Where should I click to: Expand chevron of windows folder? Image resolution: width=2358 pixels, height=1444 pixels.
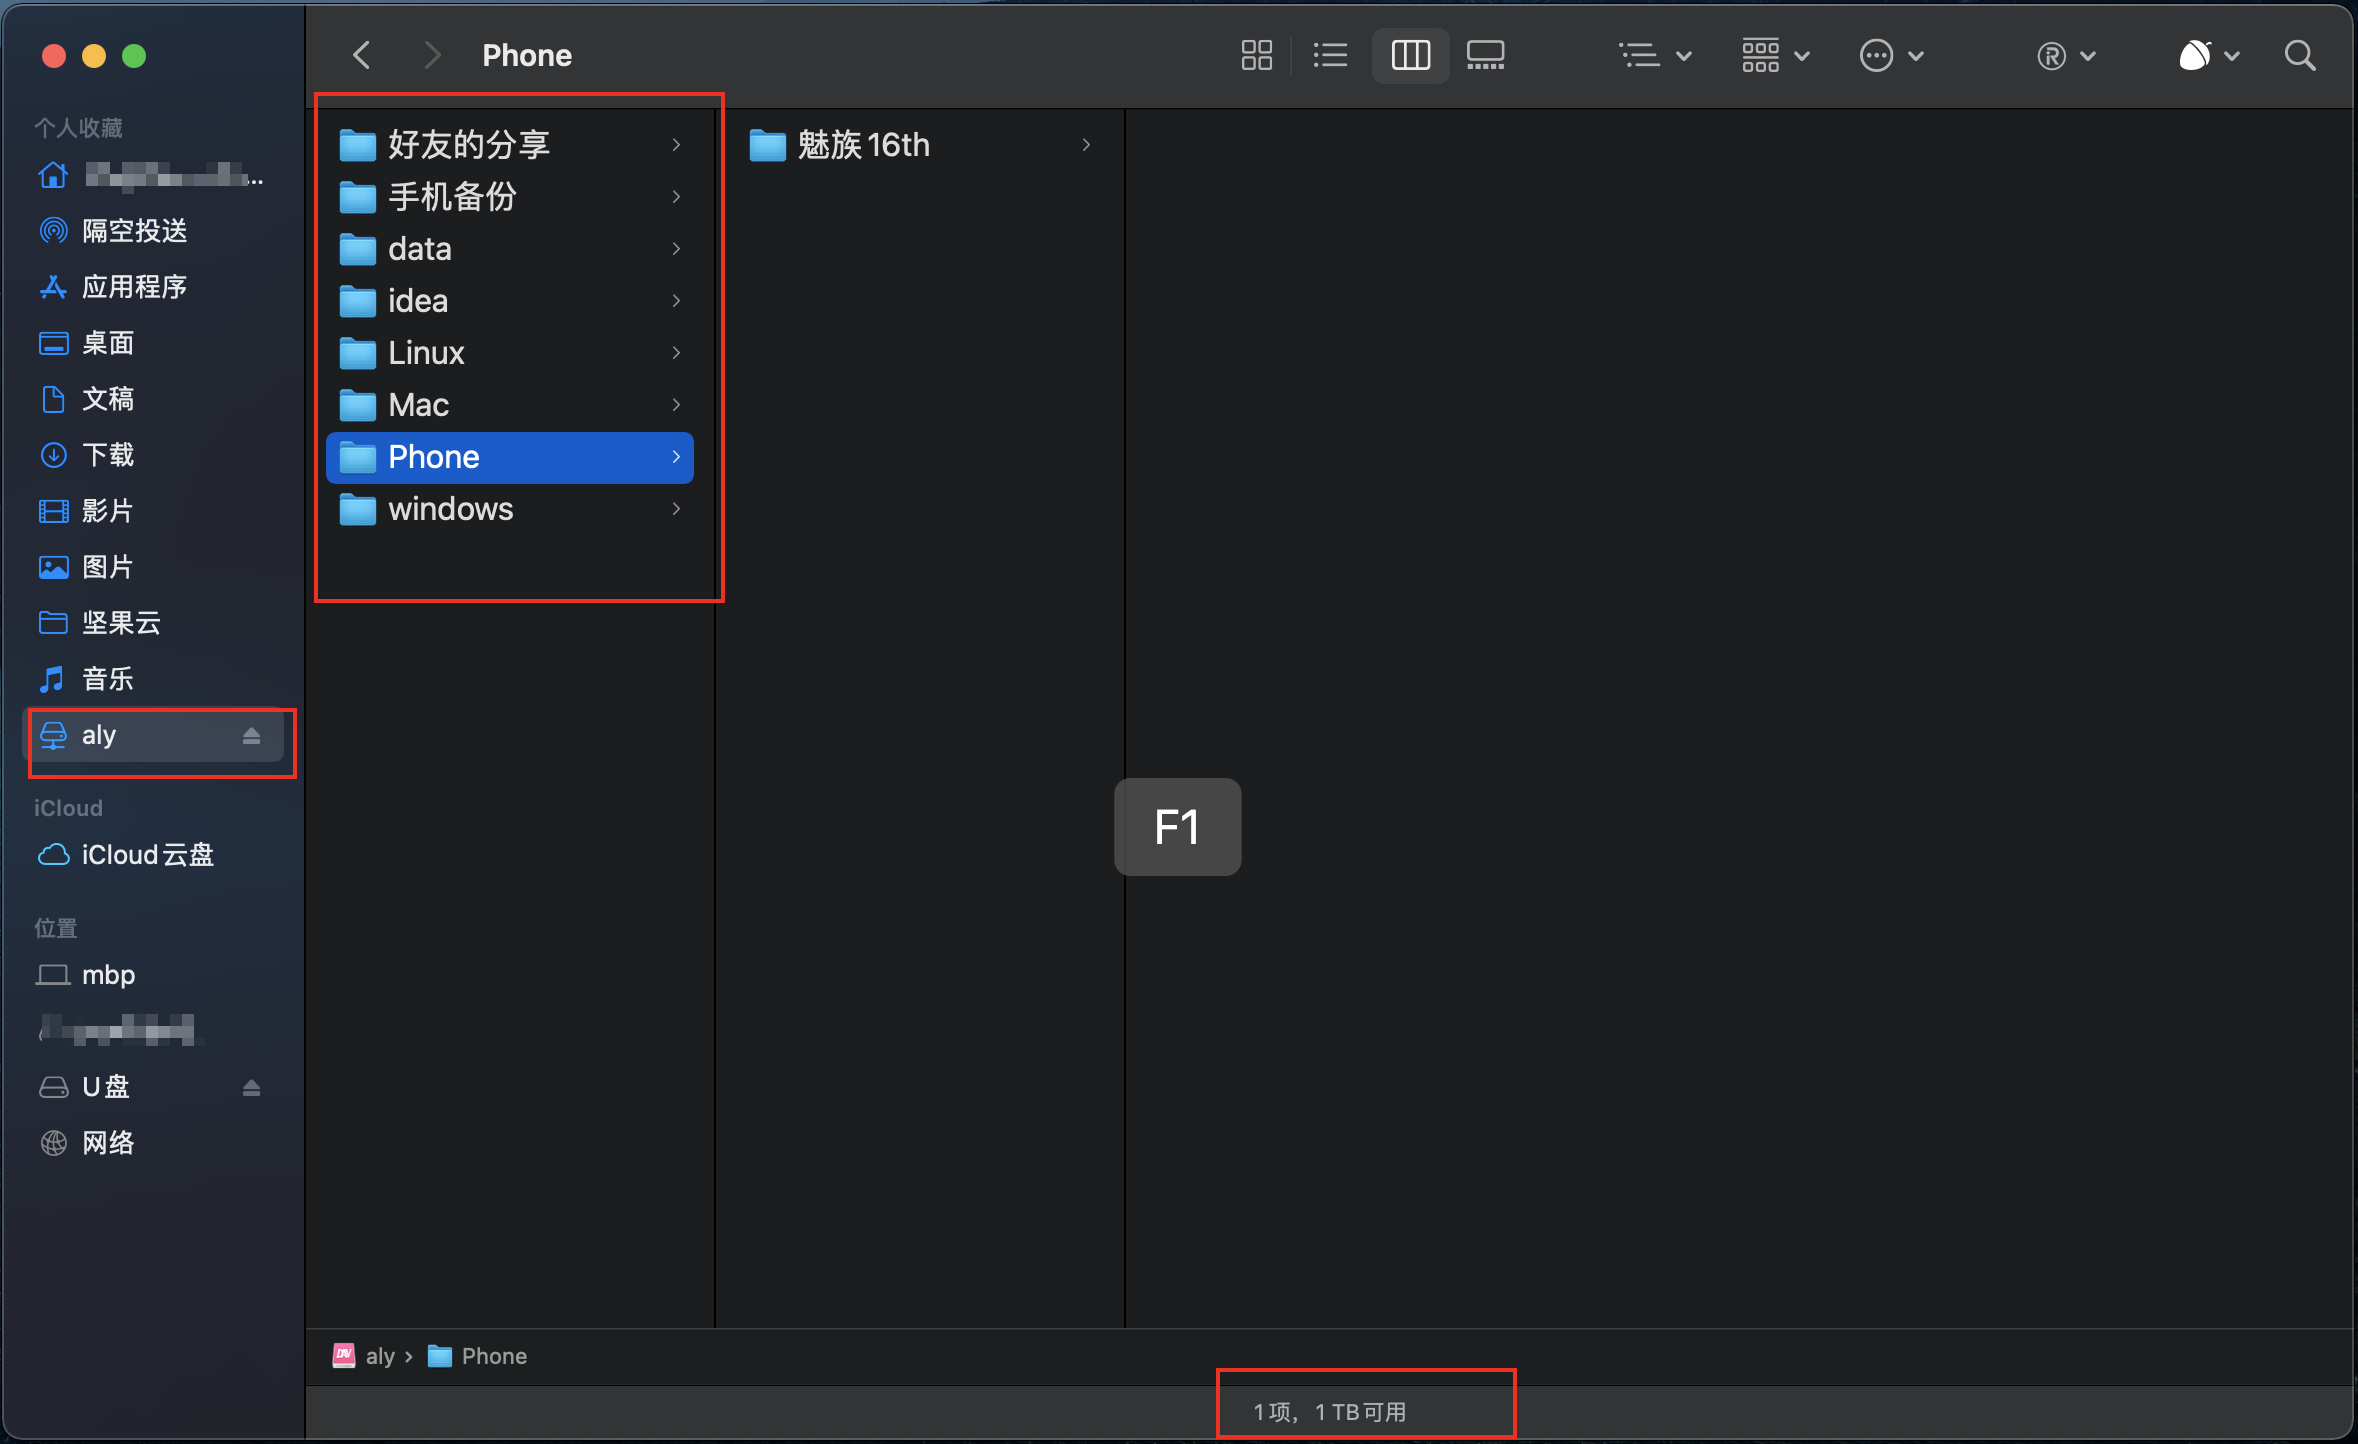pyautogui.click(x=677, y=509)
